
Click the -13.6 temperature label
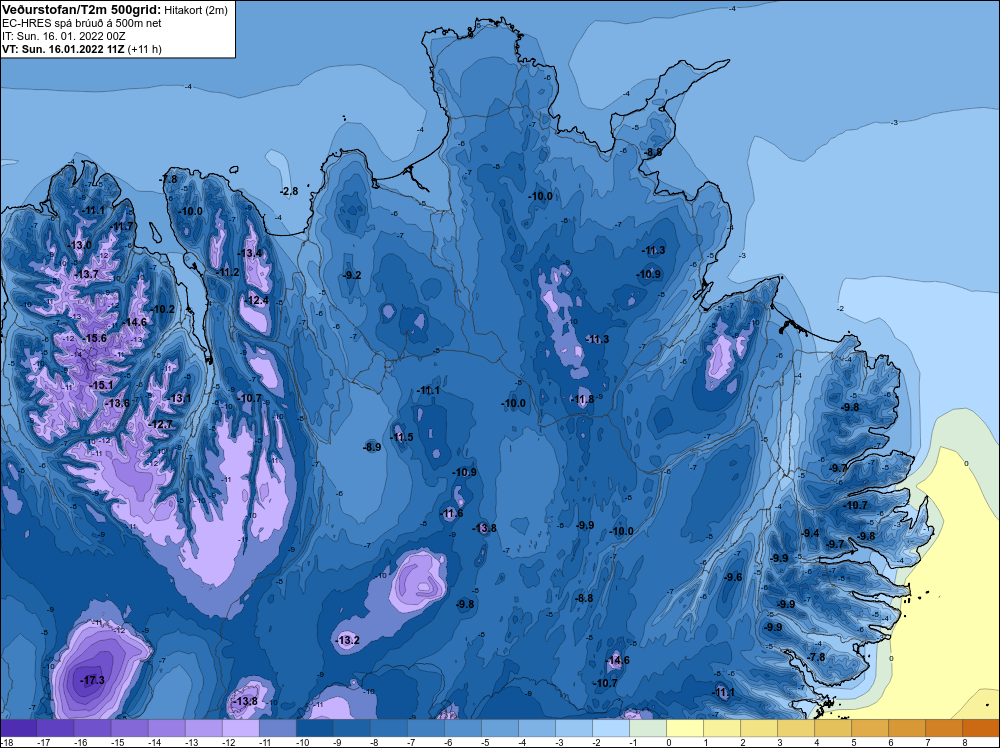(117, 403)
